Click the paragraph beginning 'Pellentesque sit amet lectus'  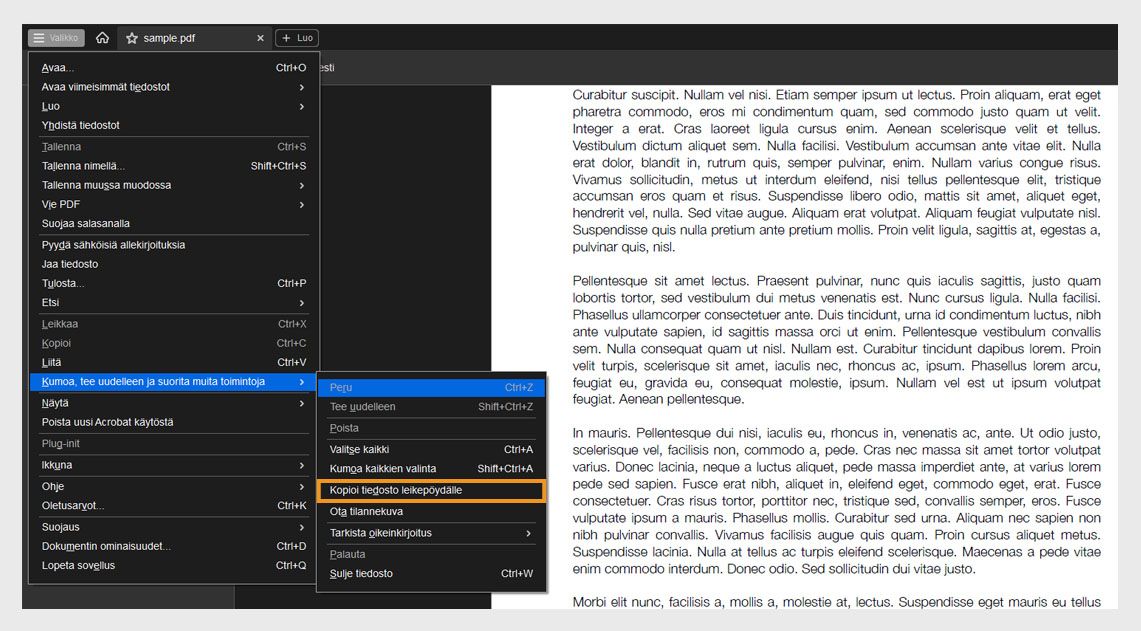tap(836, 340)
